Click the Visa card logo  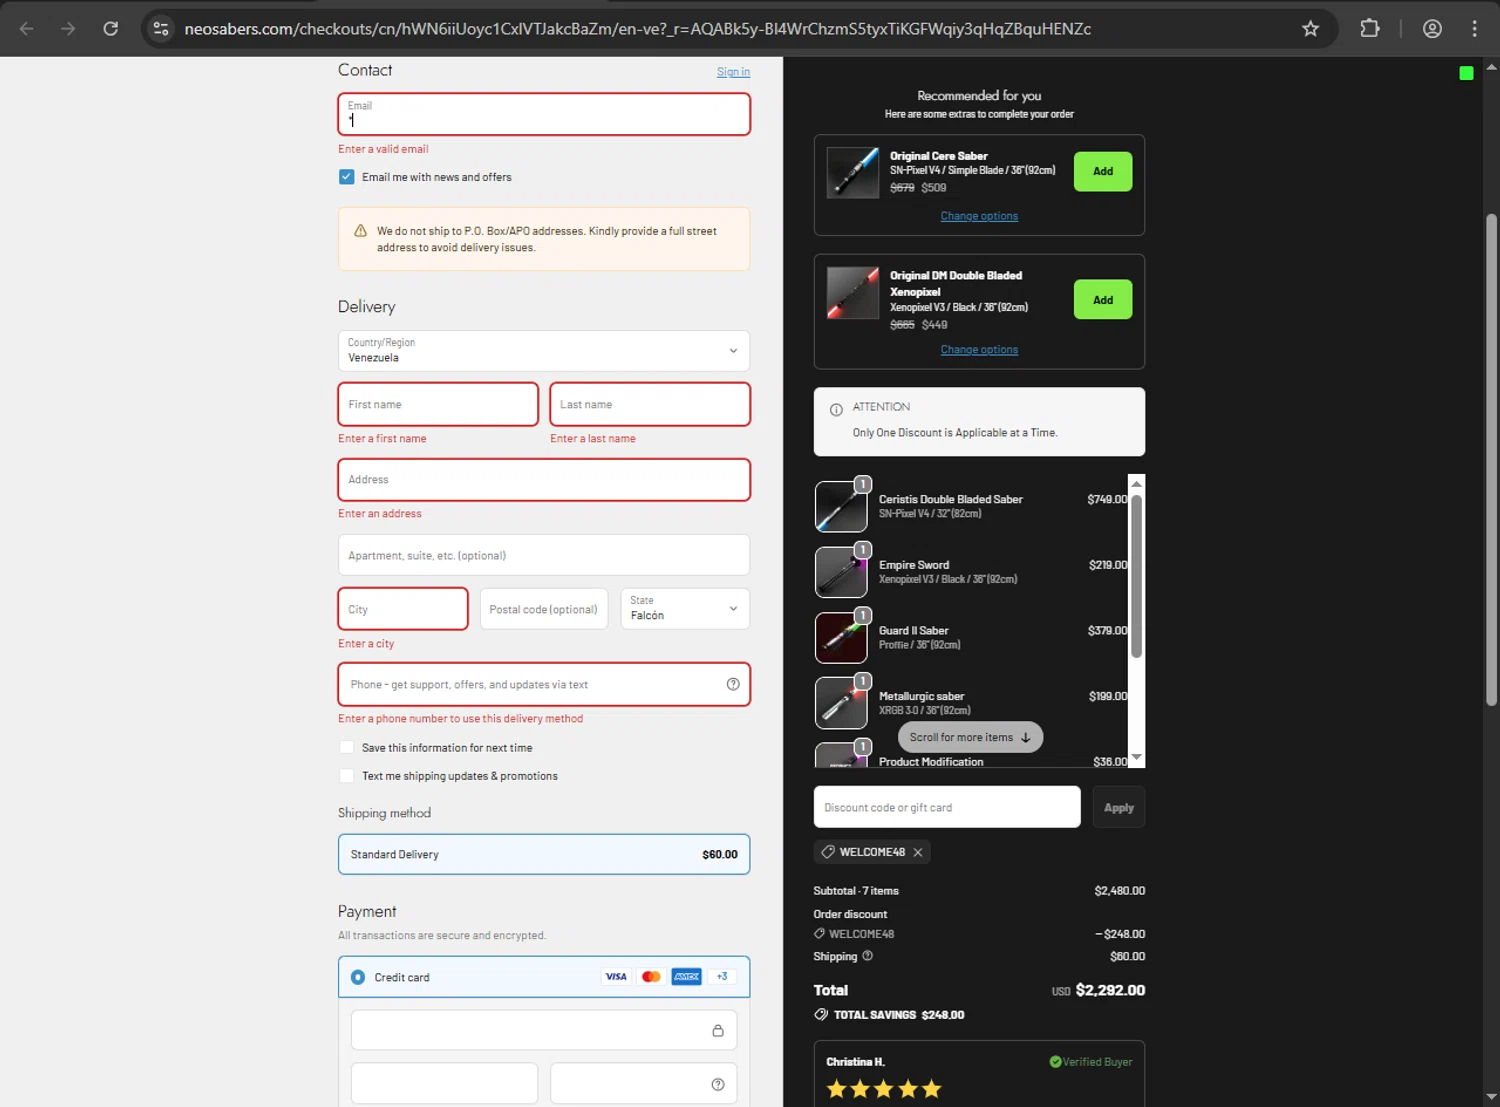point(616,977)
